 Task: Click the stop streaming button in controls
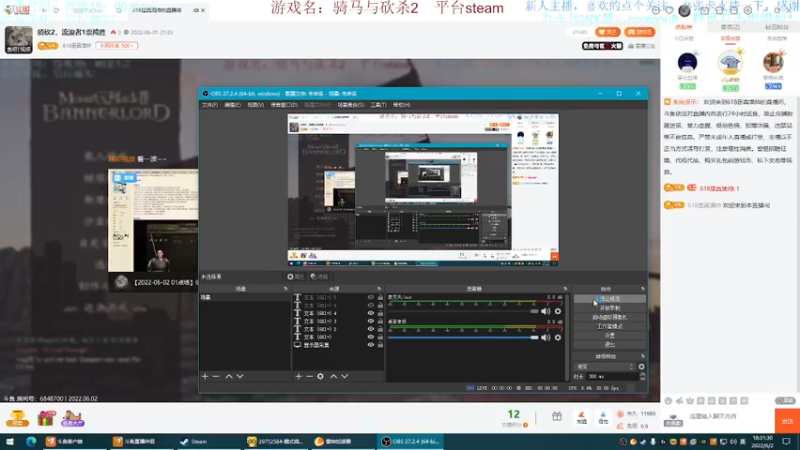coord(609,299)
